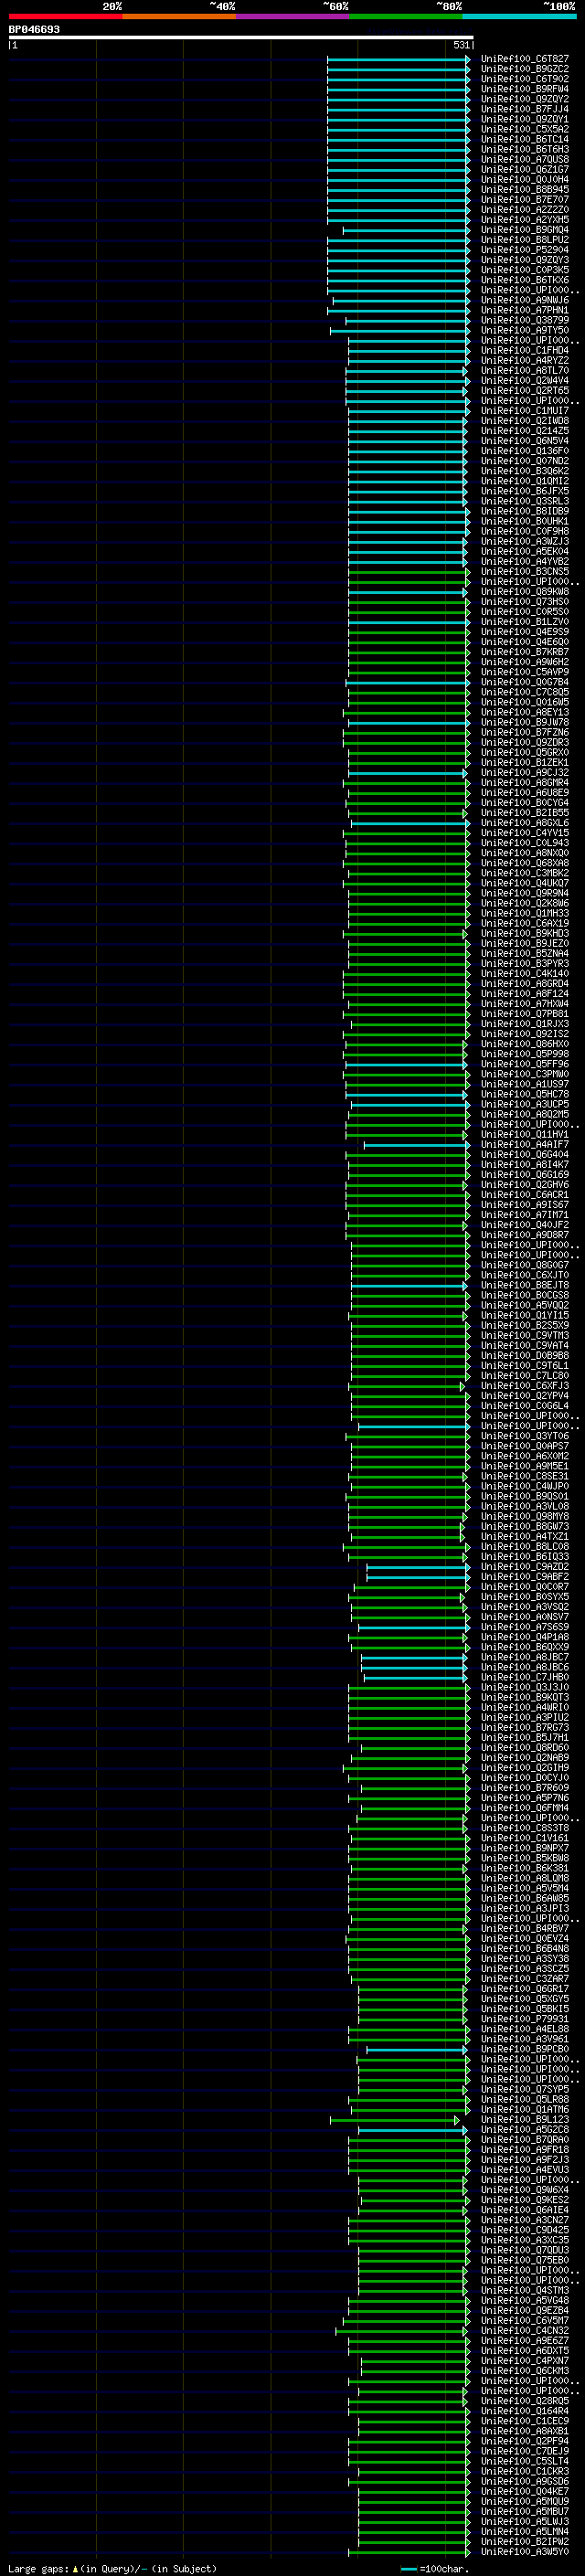Viewport: 585px width, 2576px height.
Task: Click the UniRef100_C4WJP0 label
Action: click(524, 1486)
